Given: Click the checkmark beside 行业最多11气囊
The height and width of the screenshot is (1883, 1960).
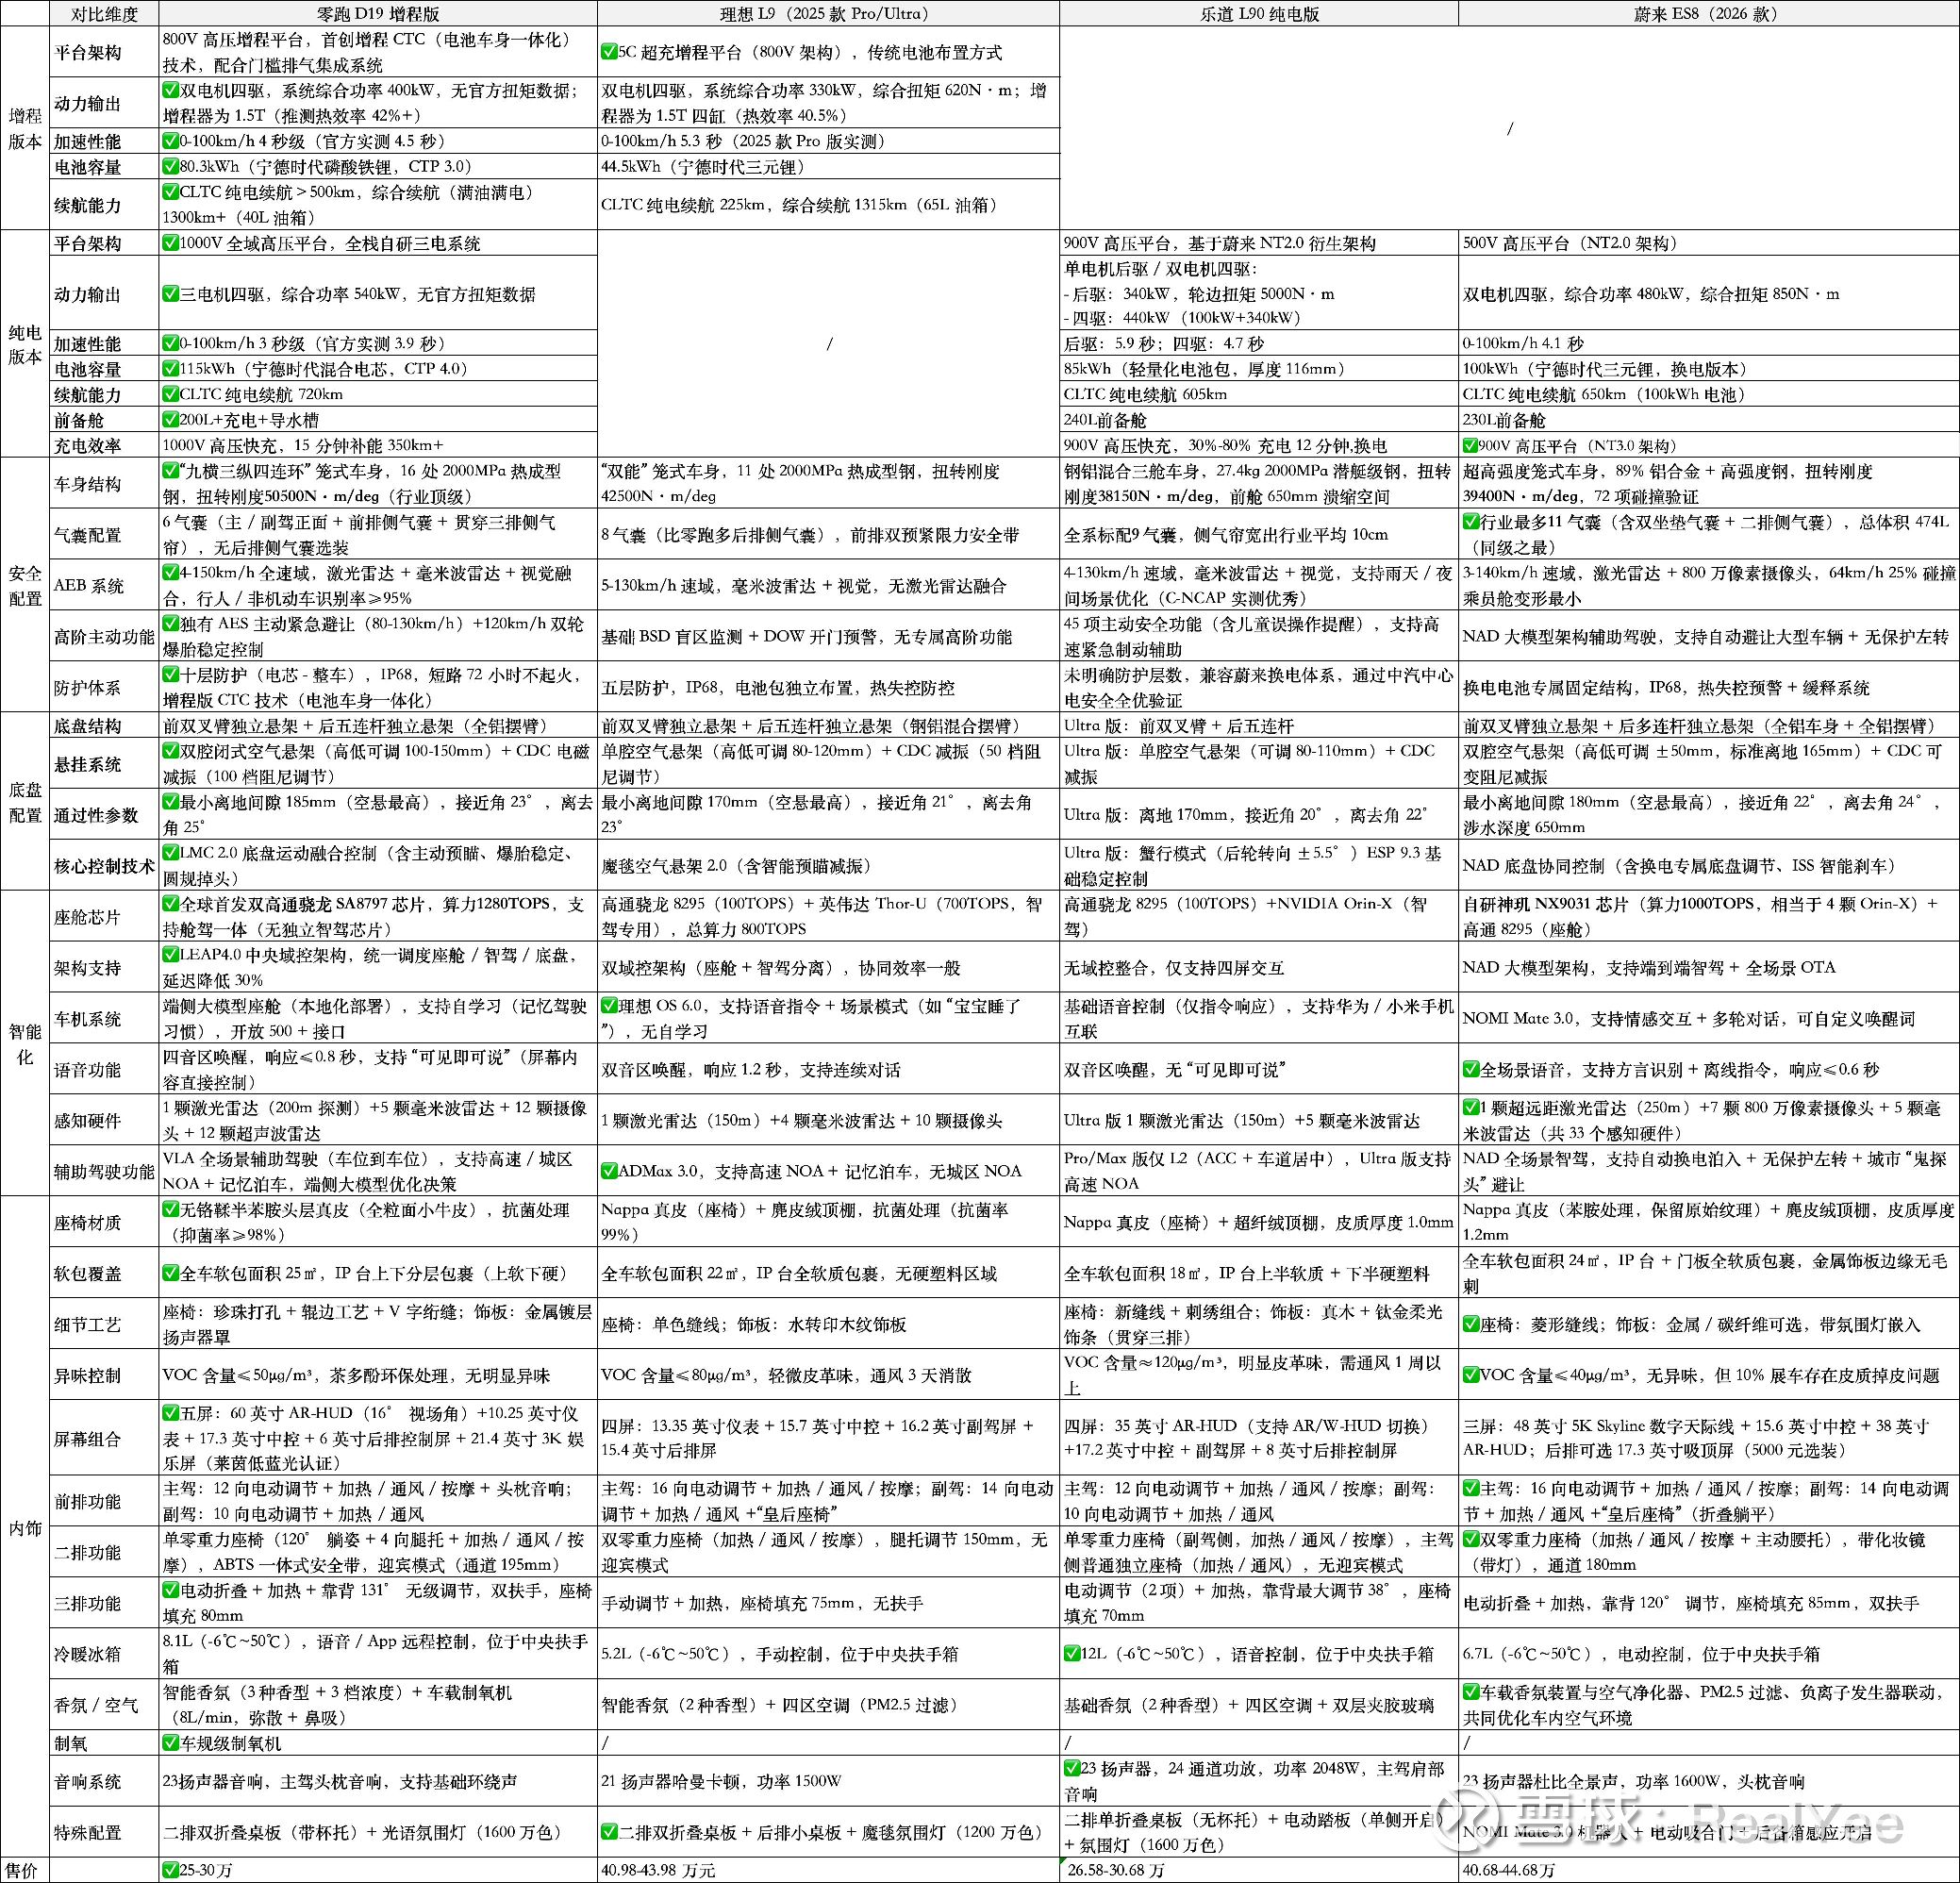Looking at the screenshot, I should coord(1471,521).
